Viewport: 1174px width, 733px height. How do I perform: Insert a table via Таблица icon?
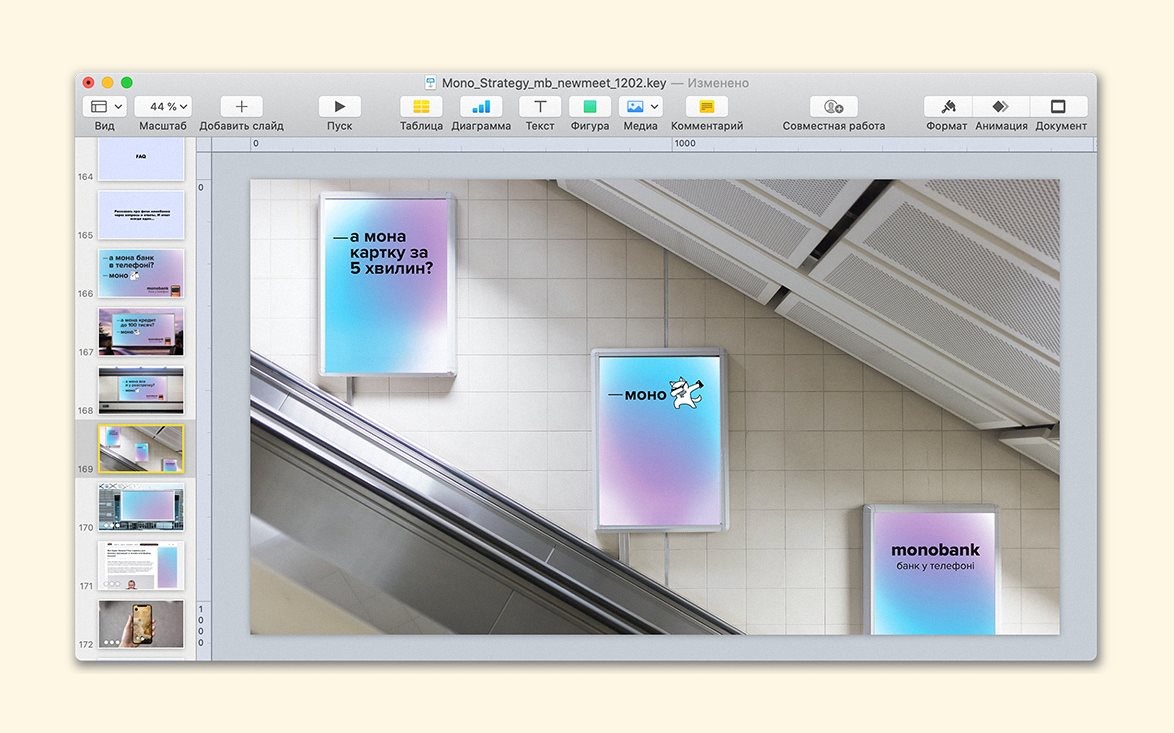421,106
